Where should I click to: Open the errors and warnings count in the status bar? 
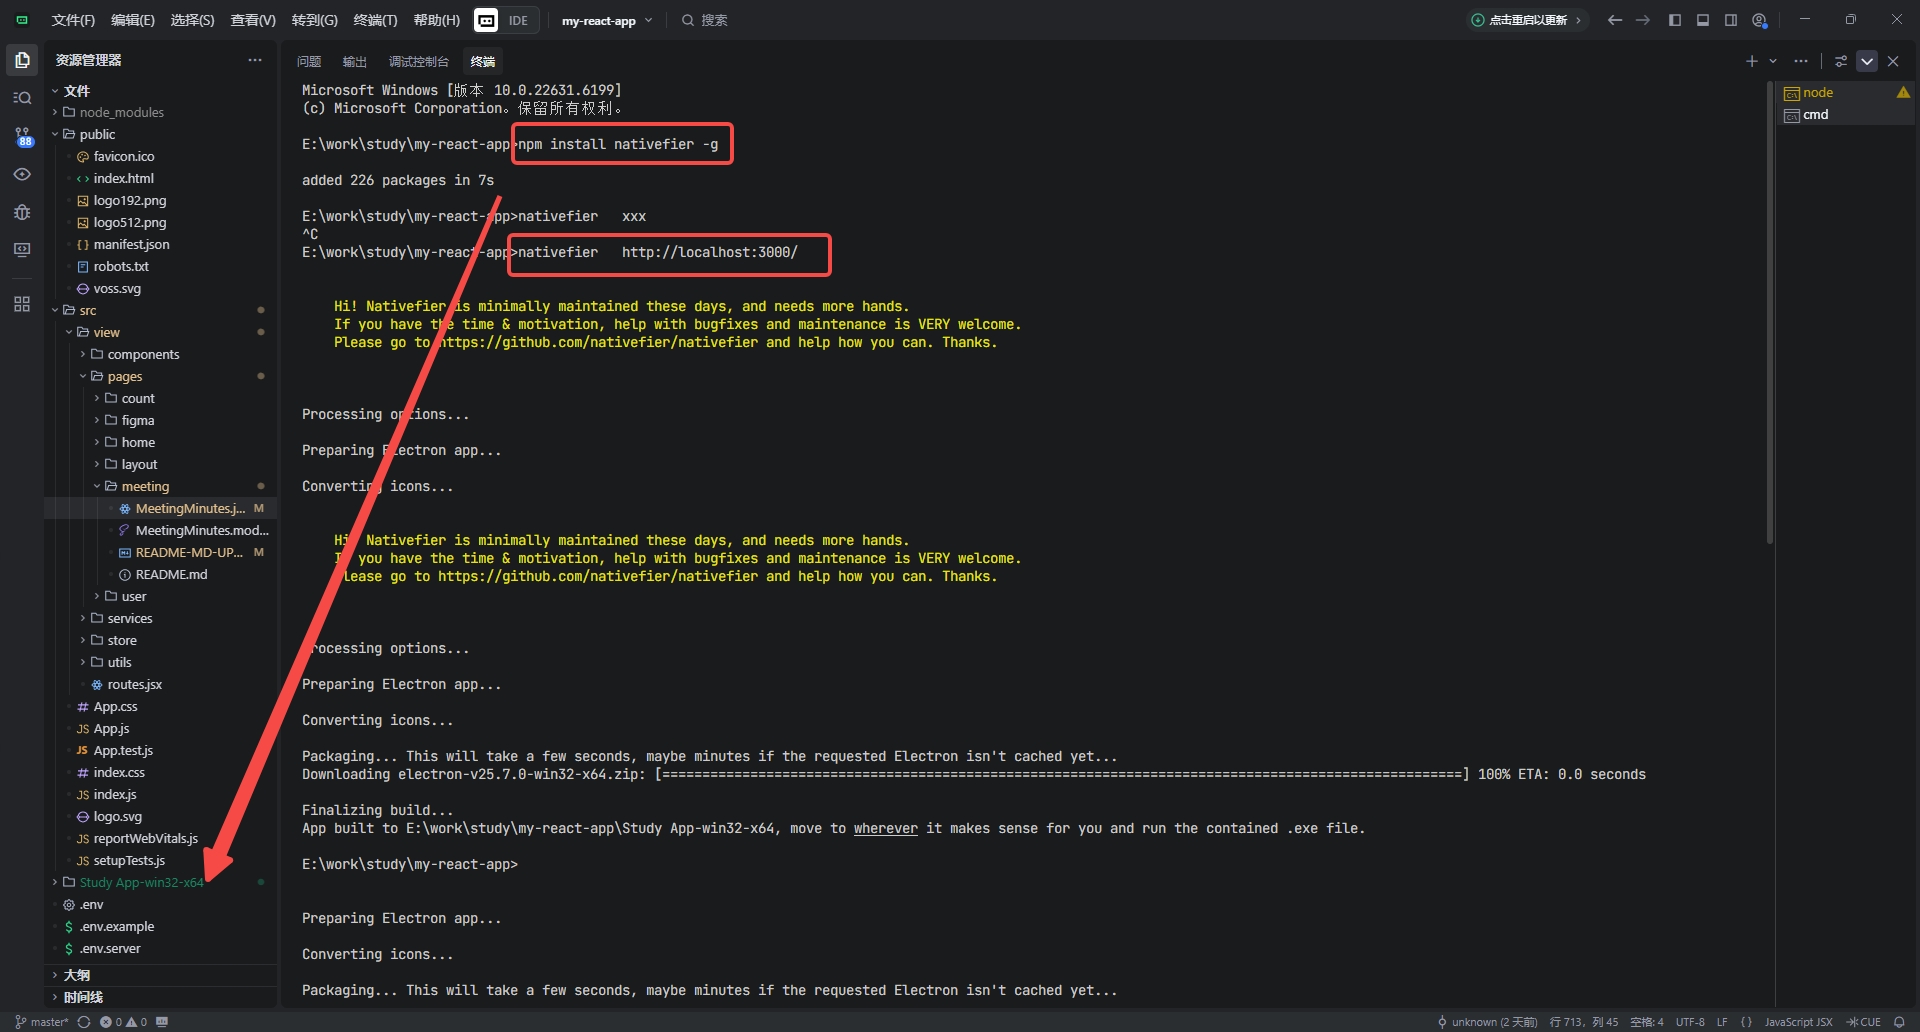(x=123, y=1022)
